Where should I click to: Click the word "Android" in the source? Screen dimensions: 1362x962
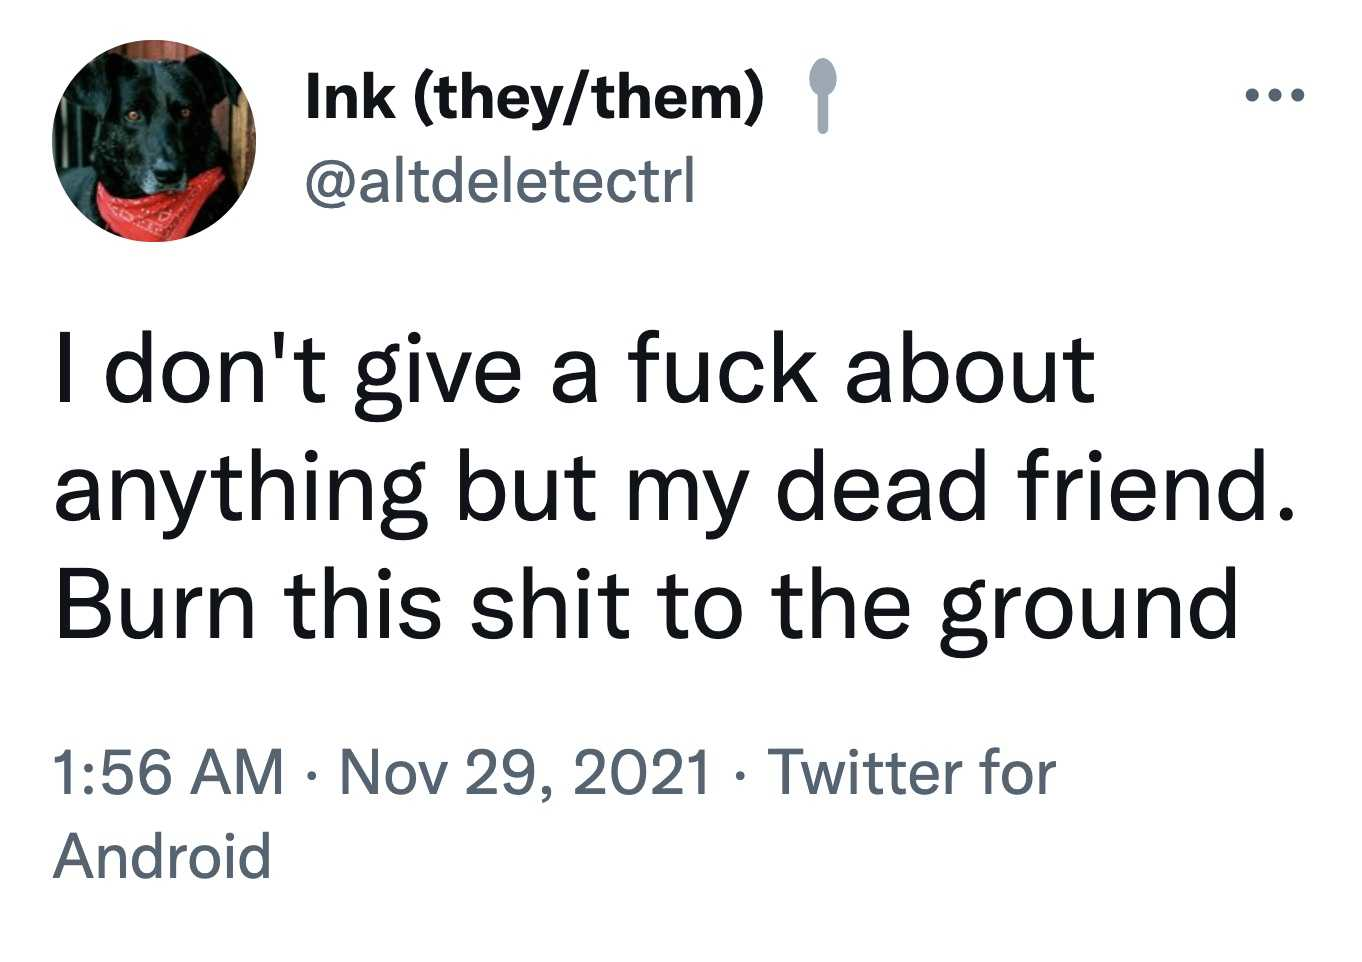pyautogui.click(x=162, y=857)
